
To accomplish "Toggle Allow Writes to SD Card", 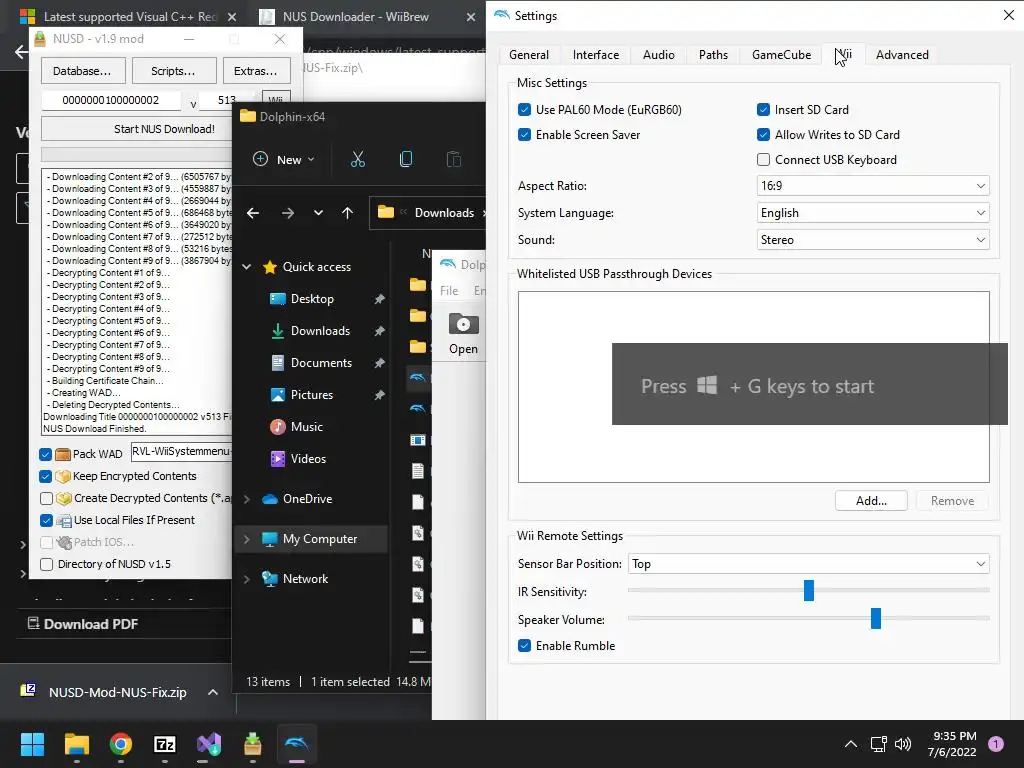I will point(763,135).
